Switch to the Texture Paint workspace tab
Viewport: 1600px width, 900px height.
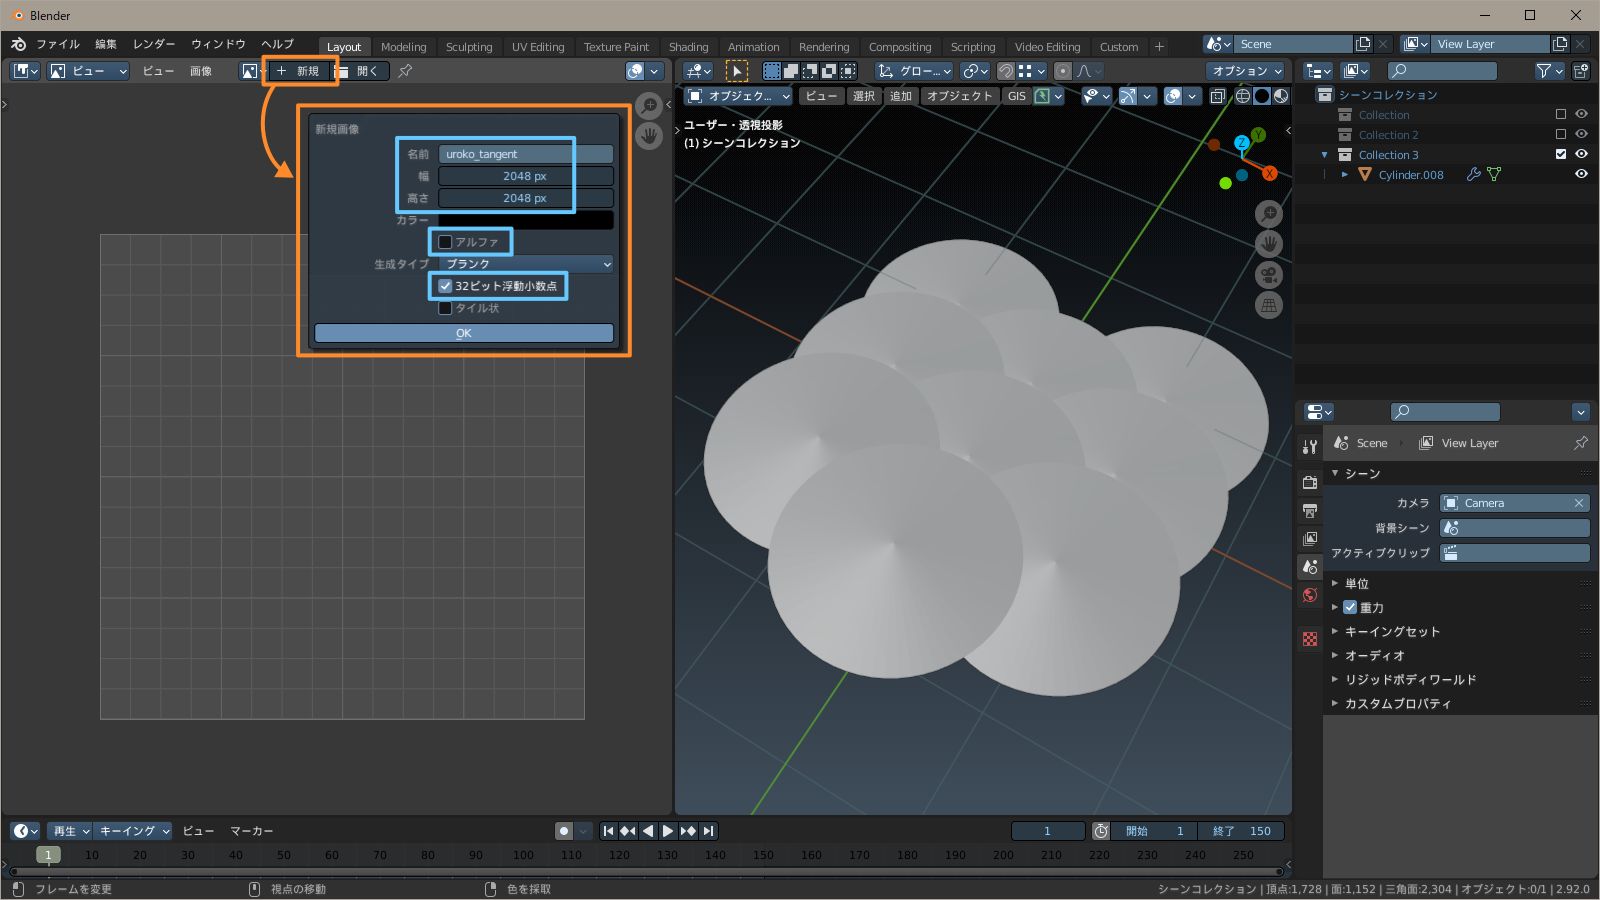616,47
